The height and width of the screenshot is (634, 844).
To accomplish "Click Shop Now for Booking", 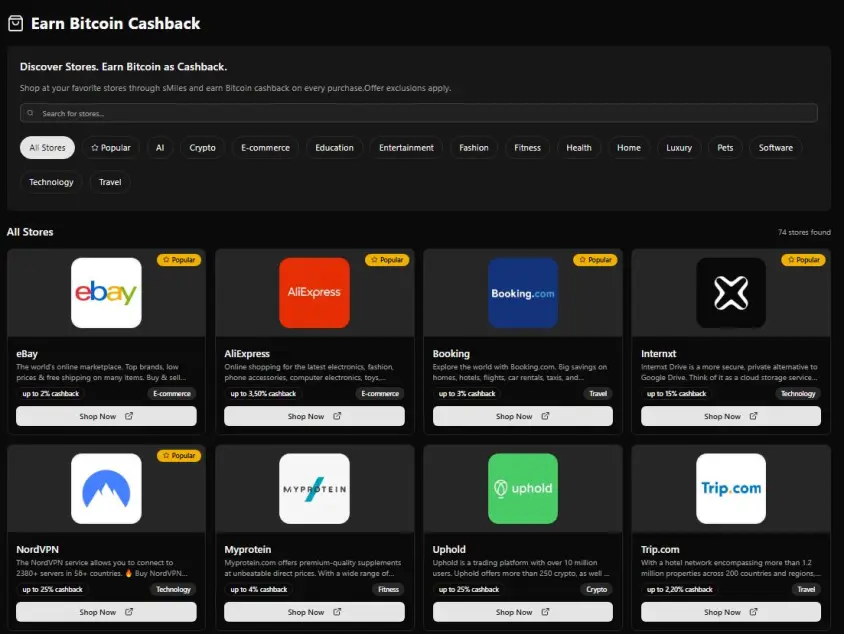I will (523, 416).
